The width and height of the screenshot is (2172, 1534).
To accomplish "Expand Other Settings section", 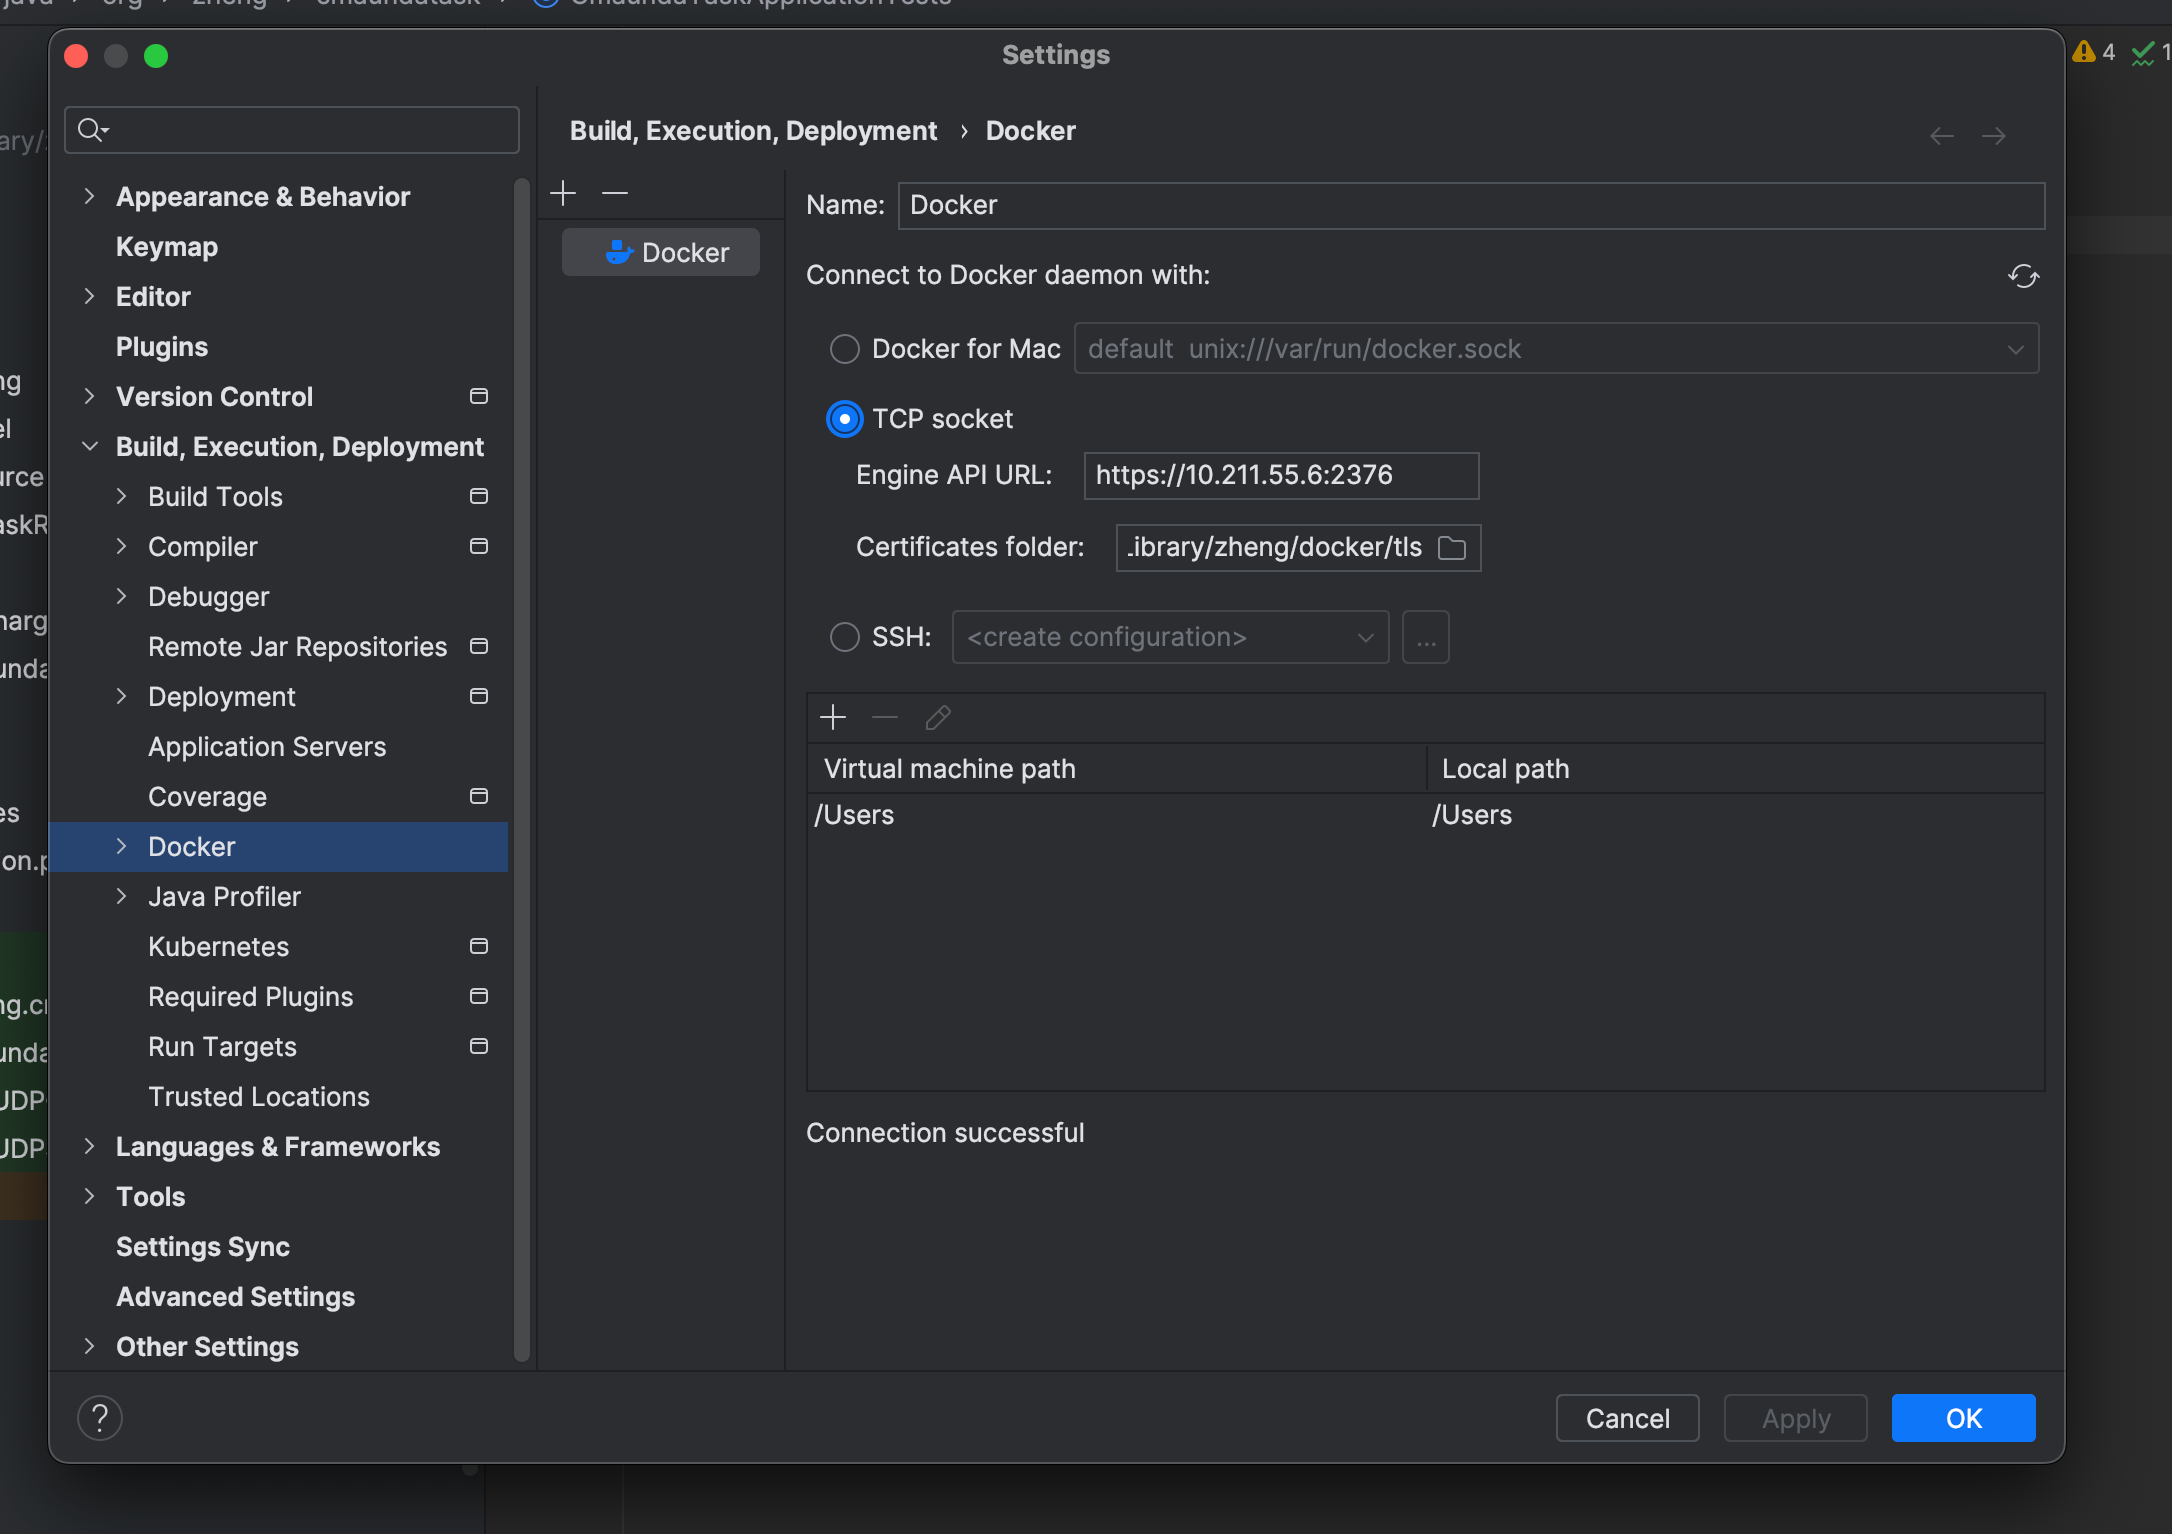I will (89, 1346).
